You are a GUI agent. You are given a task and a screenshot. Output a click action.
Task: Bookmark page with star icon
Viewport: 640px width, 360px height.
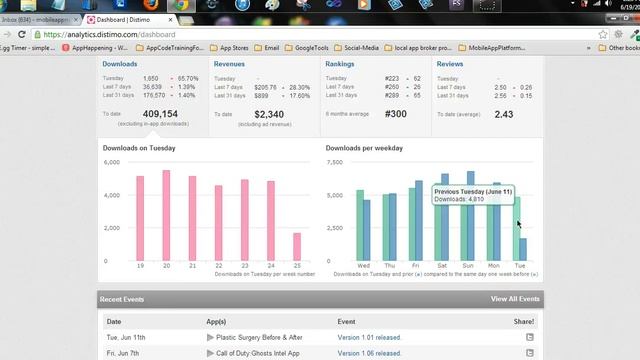click(x=602, y=35)
